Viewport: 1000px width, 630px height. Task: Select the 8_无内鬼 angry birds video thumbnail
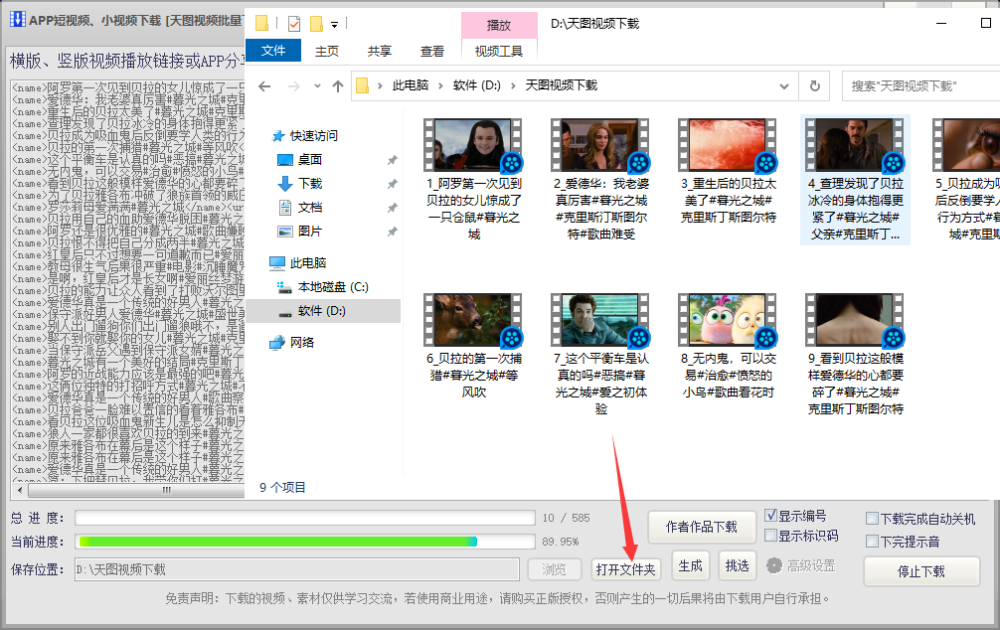728,320
